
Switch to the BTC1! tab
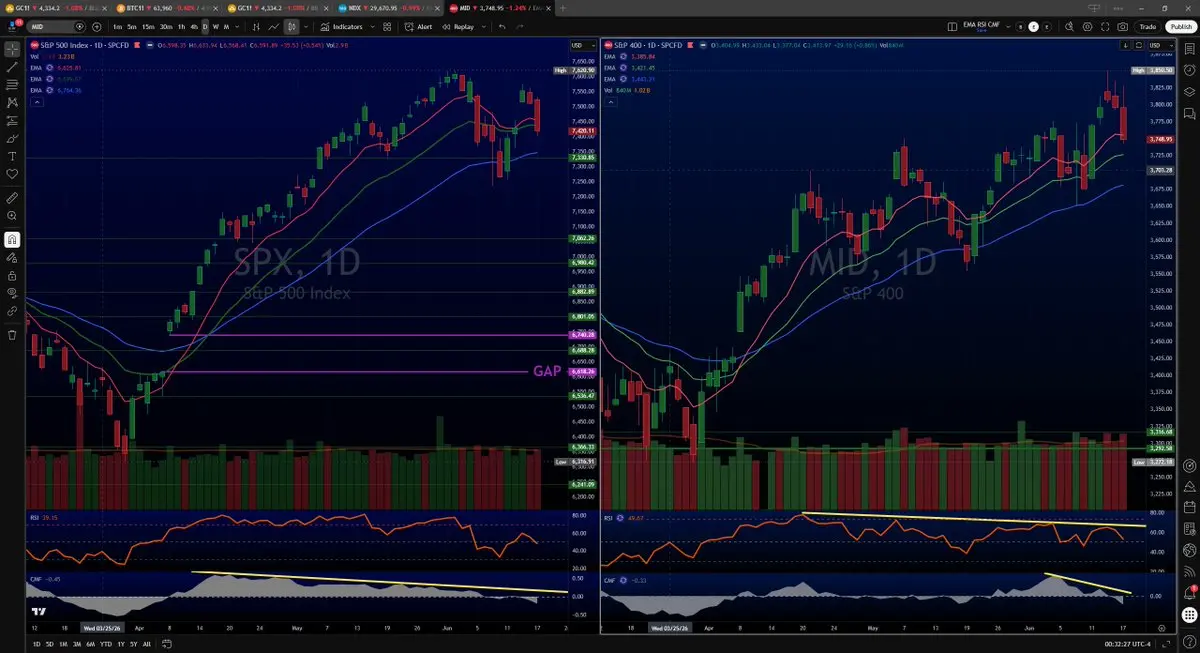[x=164, y=7]
